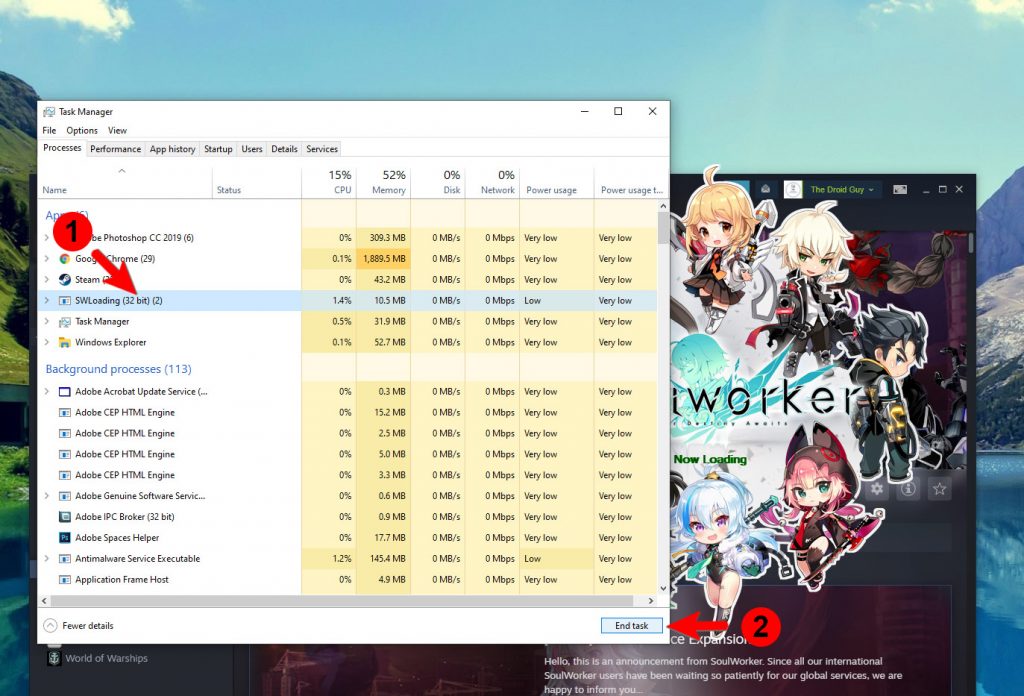Expand the Steam process group

pyautogui.click(x=46, y=279)
